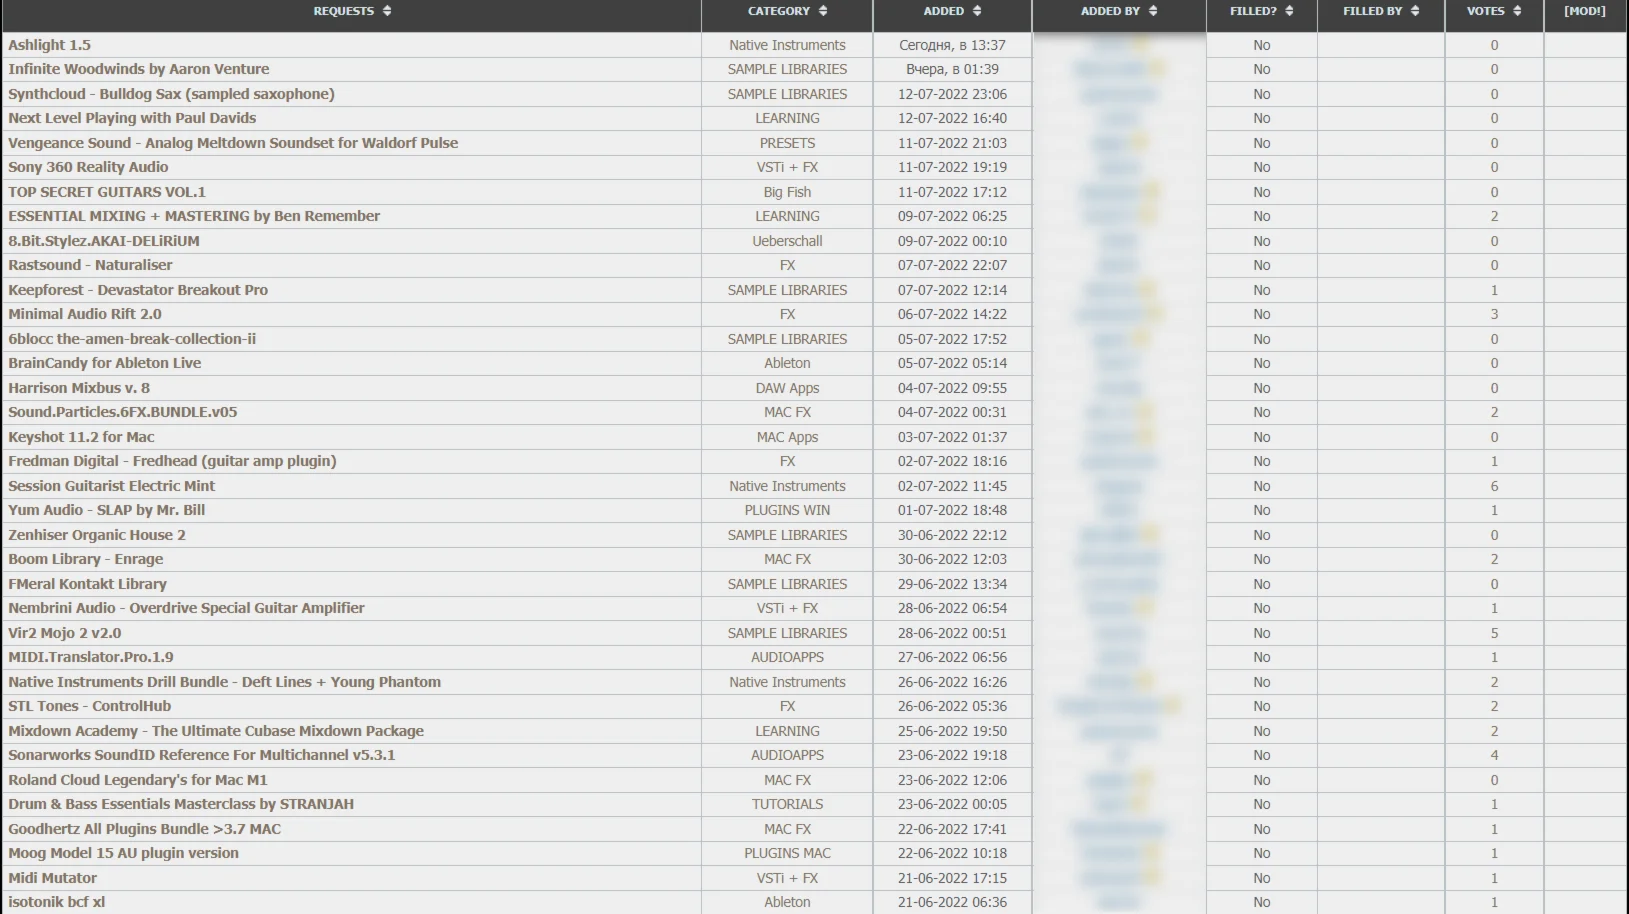Open Sound.Particles.6FX.BUNDLE.v05
1629x914 pixels.
pos(123,412)
